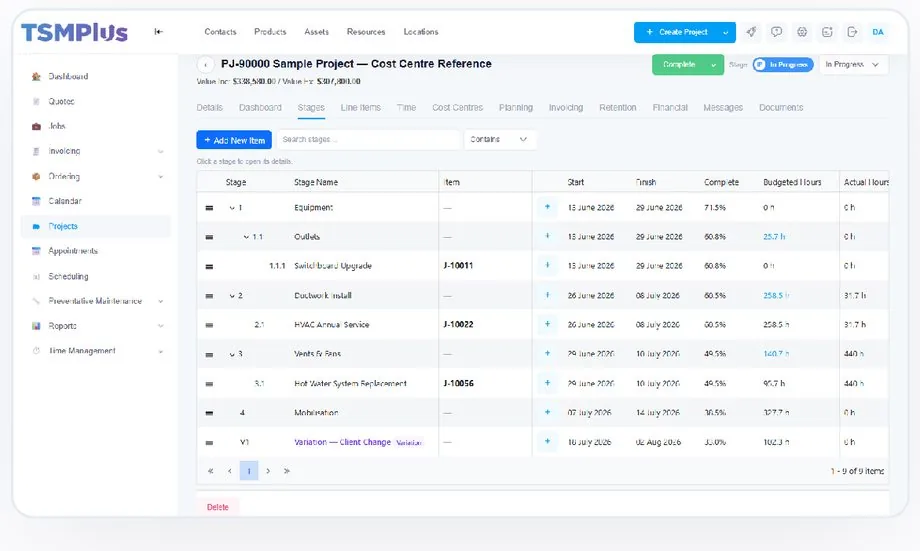Image resolution: width=920 pixels, height=551 pixels.
Task: Open the Contacts top menu
Action: pyautogui.click(x=220, y=32)
